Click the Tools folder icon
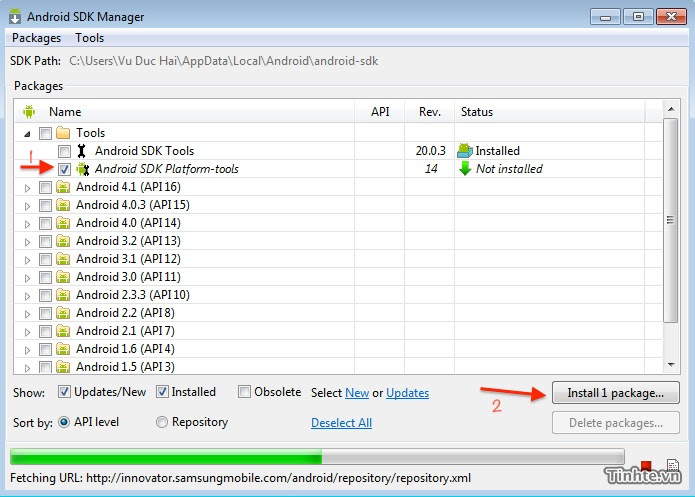The height and width of the screenshot is (497, 695). click(x=63, y=133)
